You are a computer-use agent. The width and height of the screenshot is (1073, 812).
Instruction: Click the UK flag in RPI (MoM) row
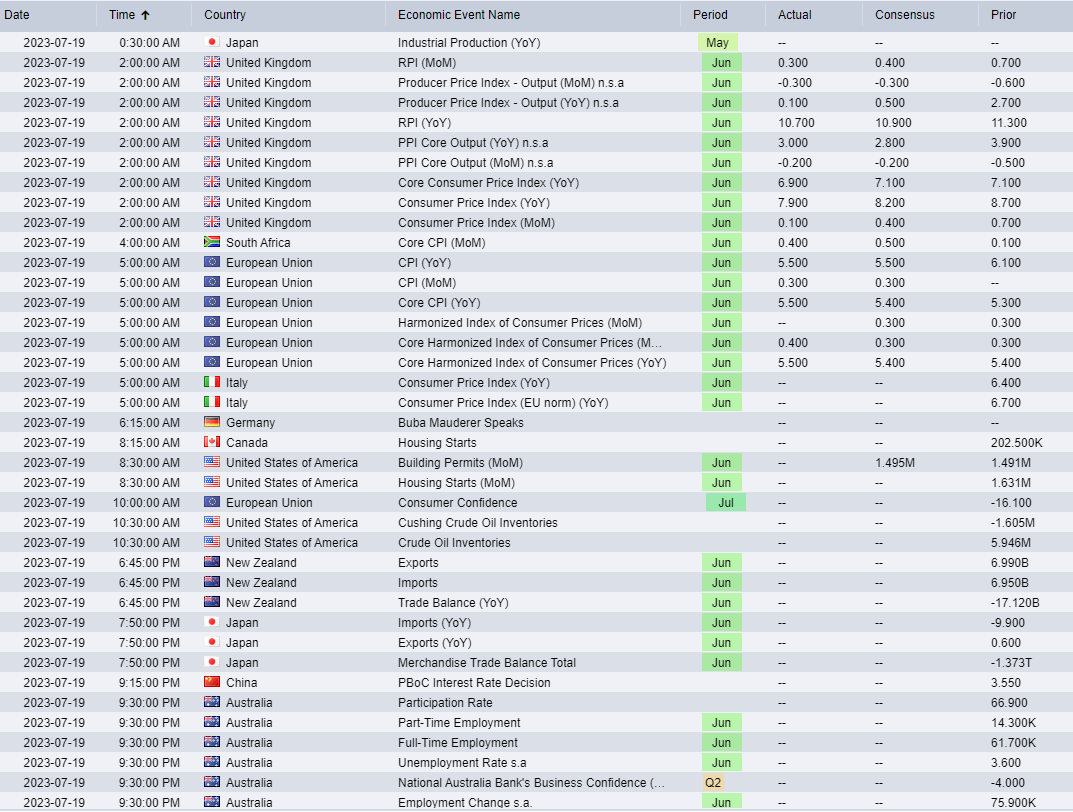pos(212,62)
